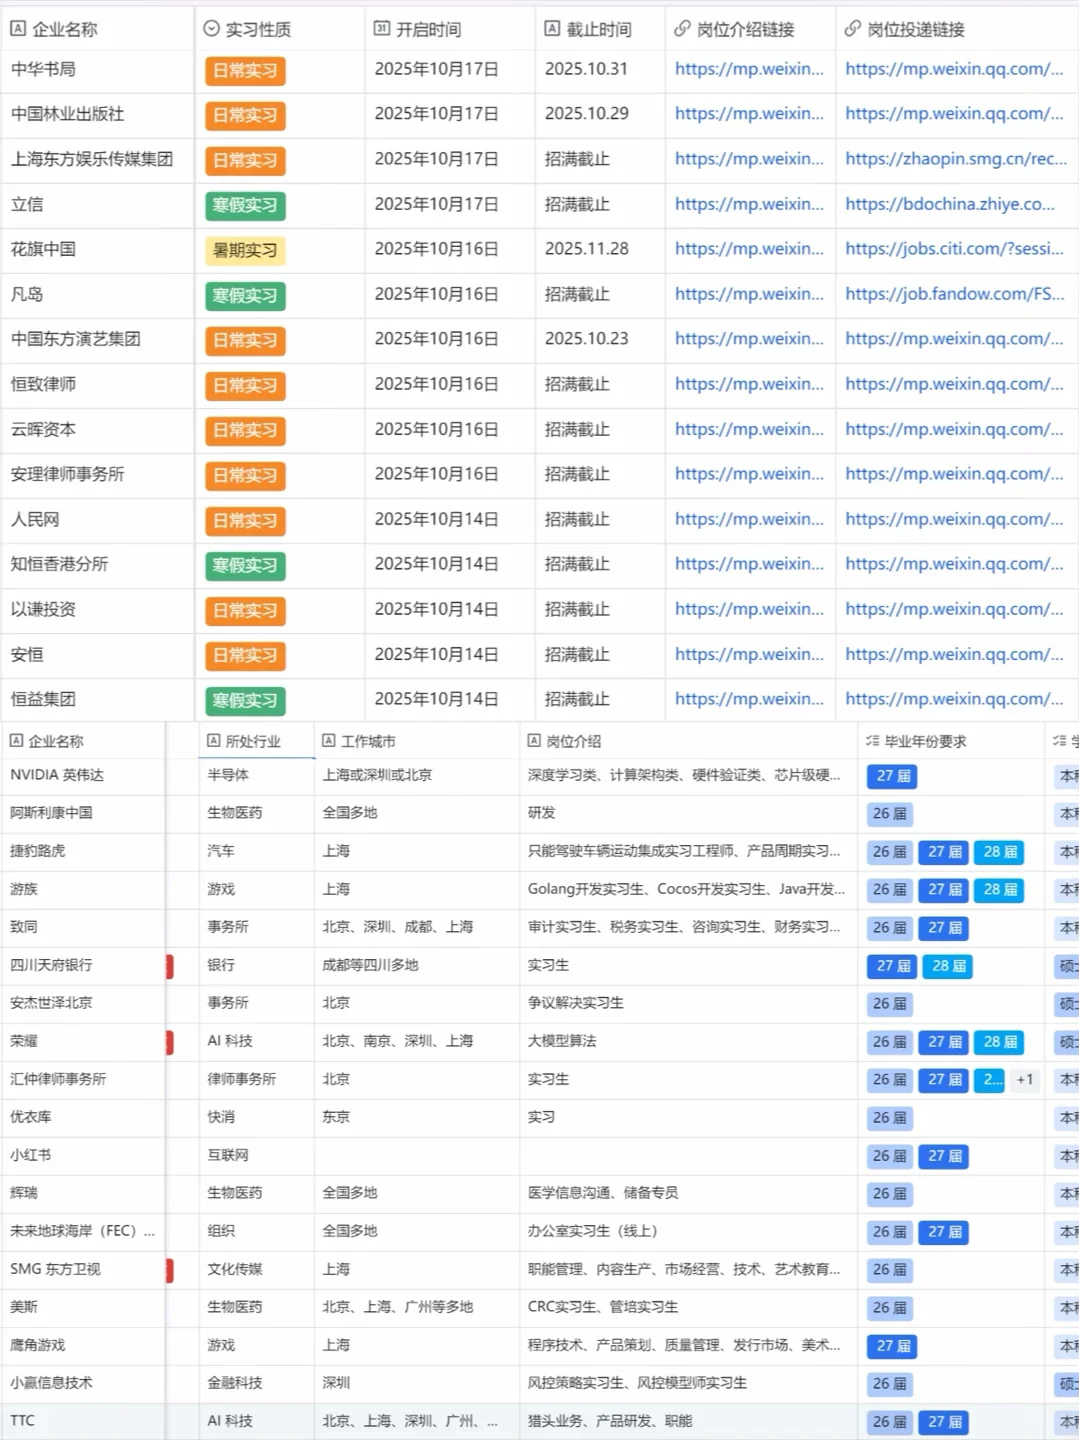The image size is (1080, 1440).
Task: Select the 中国林业出版社 company cell
Action: [97, 114]
